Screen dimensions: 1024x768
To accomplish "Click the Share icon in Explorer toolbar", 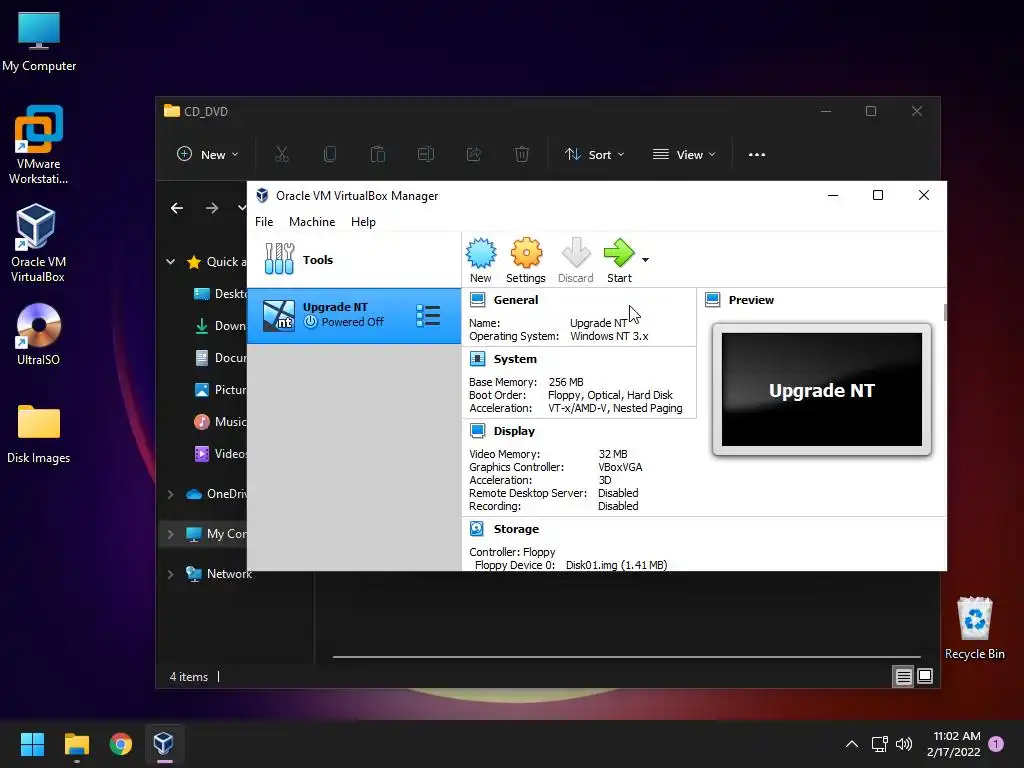I will pos(473,155).
